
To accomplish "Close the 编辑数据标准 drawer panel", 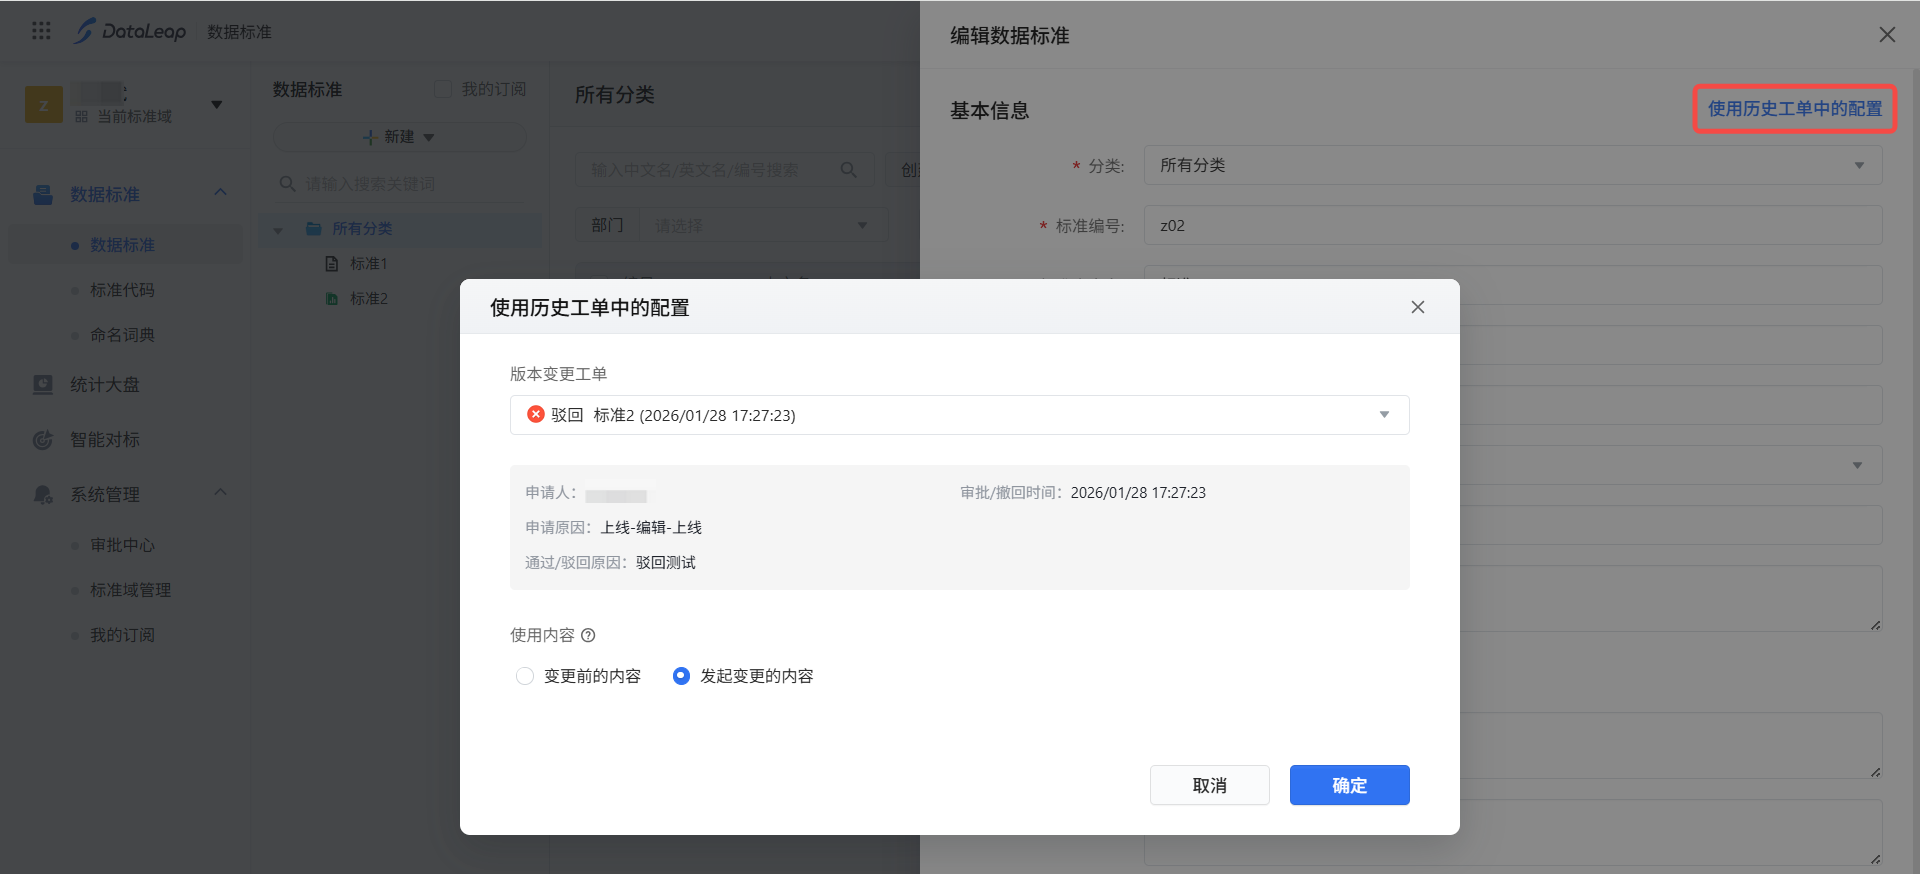I will [x=1886, y=35].
